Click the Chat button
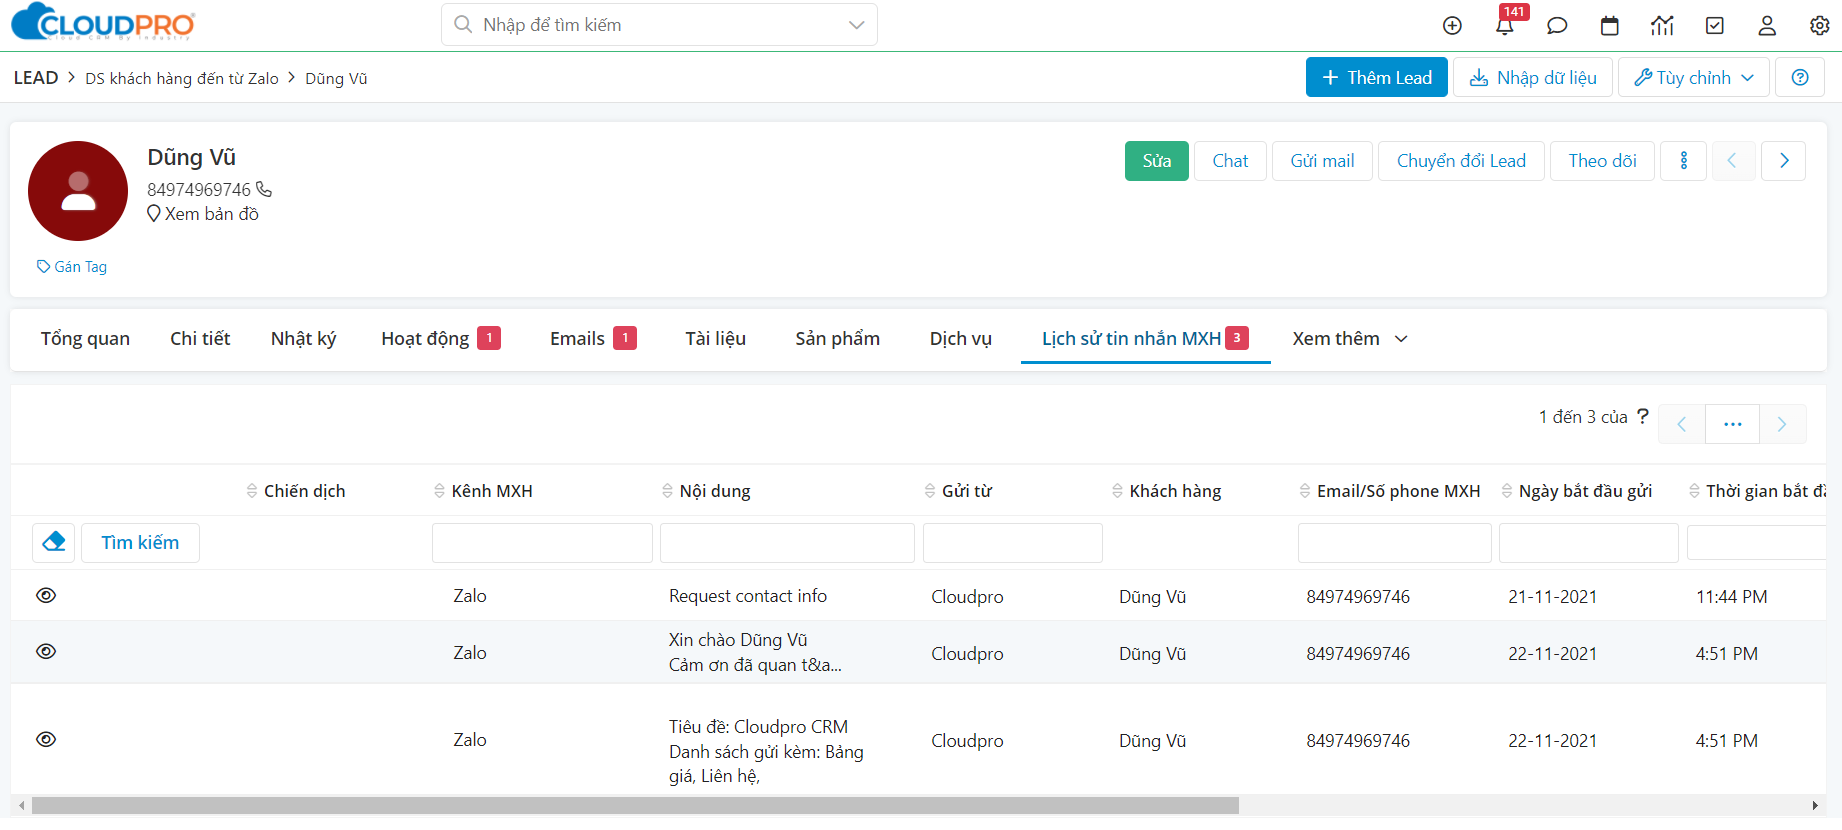 point(1231,161)
